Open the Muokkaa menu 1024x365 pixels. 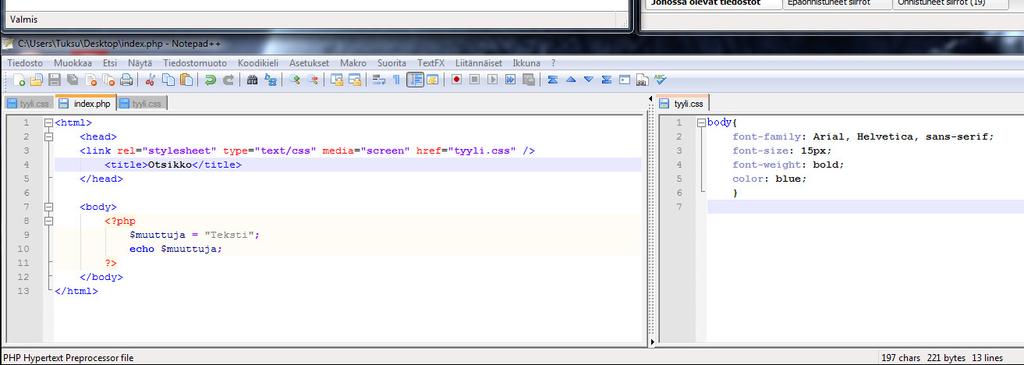coord(72,63)
